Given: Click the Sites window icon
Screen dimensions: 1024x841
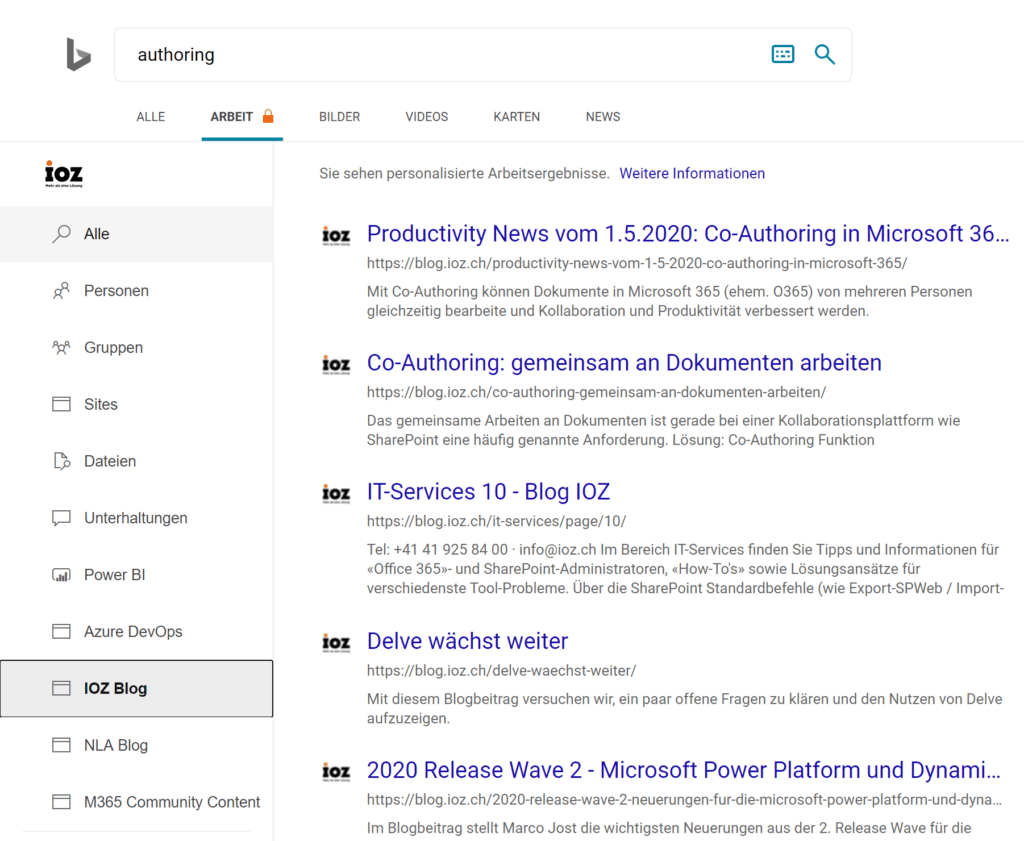Looking at the screenshot, I should coord(61,404).
